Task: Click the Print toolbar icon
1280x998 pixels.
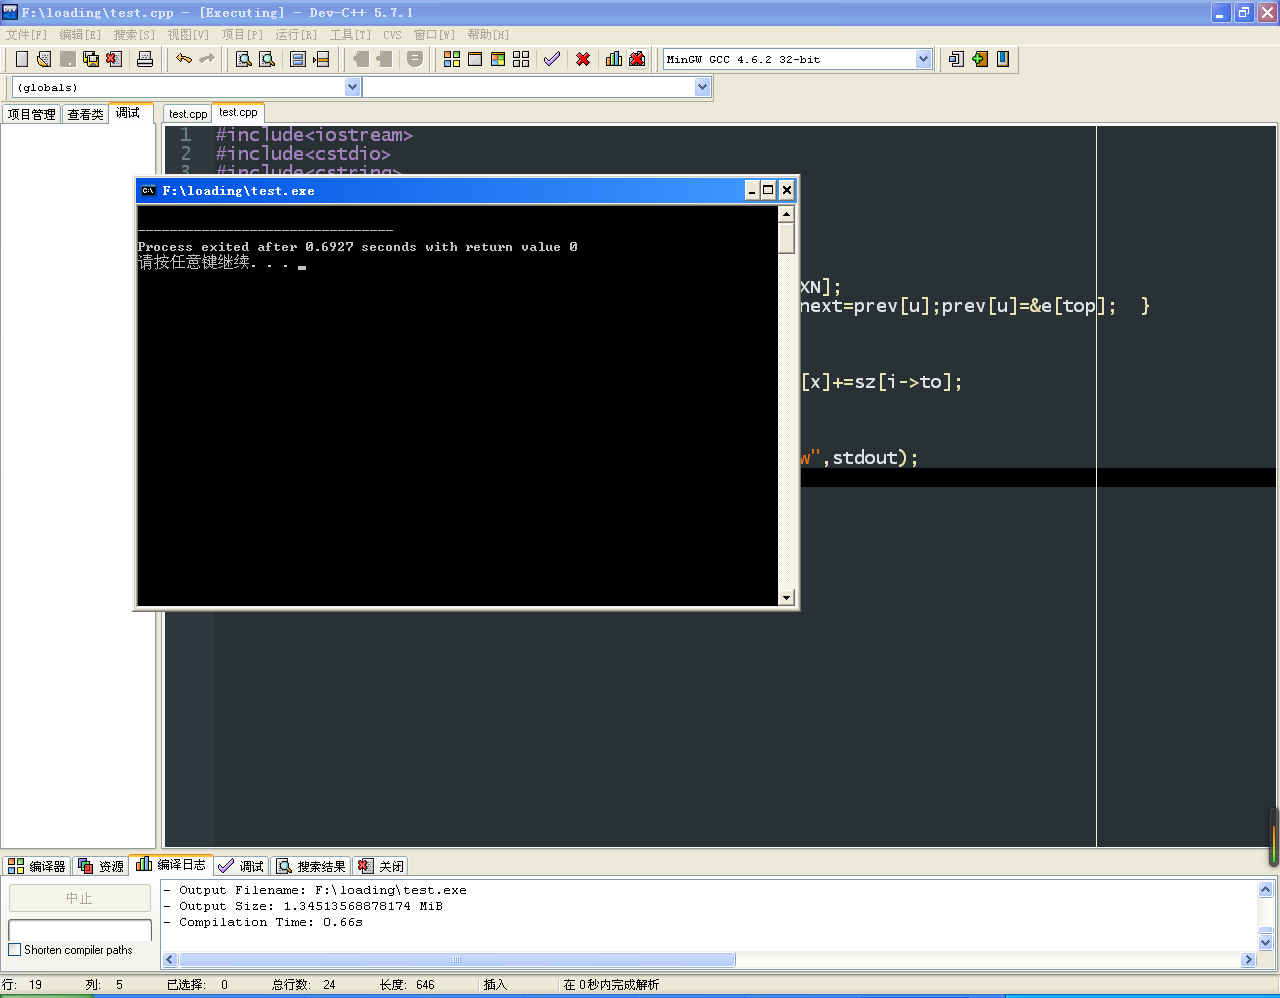Action: point(145,59)
